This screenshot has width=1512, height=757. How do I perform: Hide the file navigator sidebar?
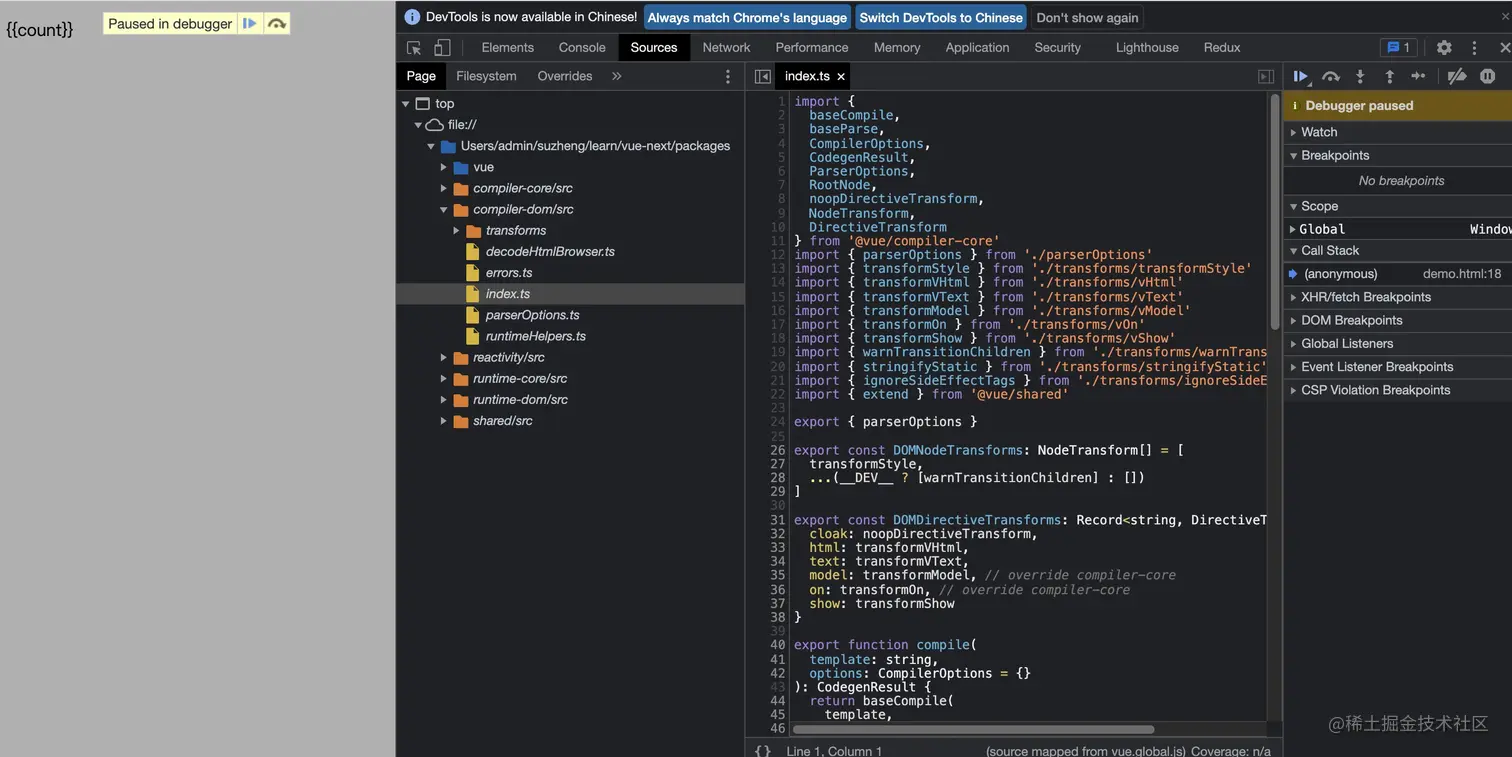[x=763, y=76]
